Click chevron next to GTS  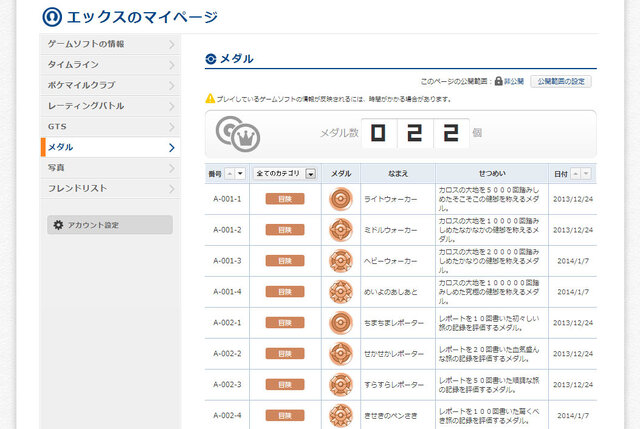[172, 127]
